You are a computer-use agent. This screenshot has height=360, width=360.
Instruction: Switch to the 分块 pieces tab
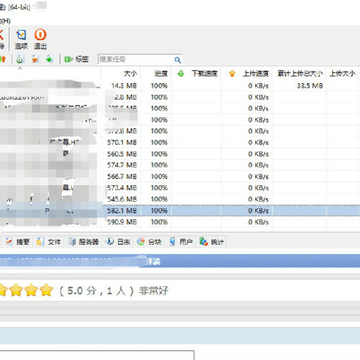tap(149, 242)
